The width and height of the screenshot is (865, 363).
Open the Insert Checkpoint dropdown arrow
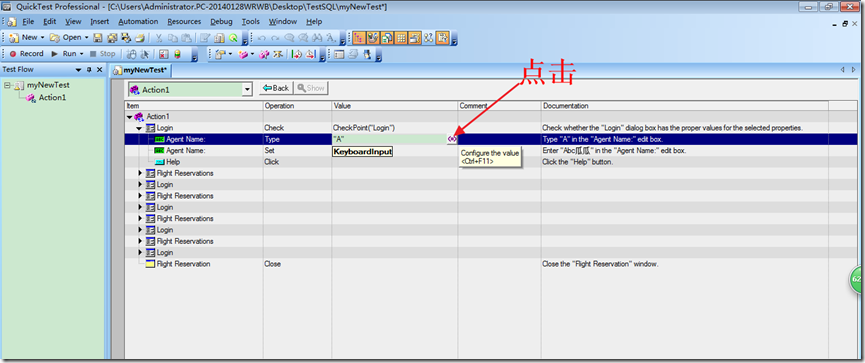[231, 54]
